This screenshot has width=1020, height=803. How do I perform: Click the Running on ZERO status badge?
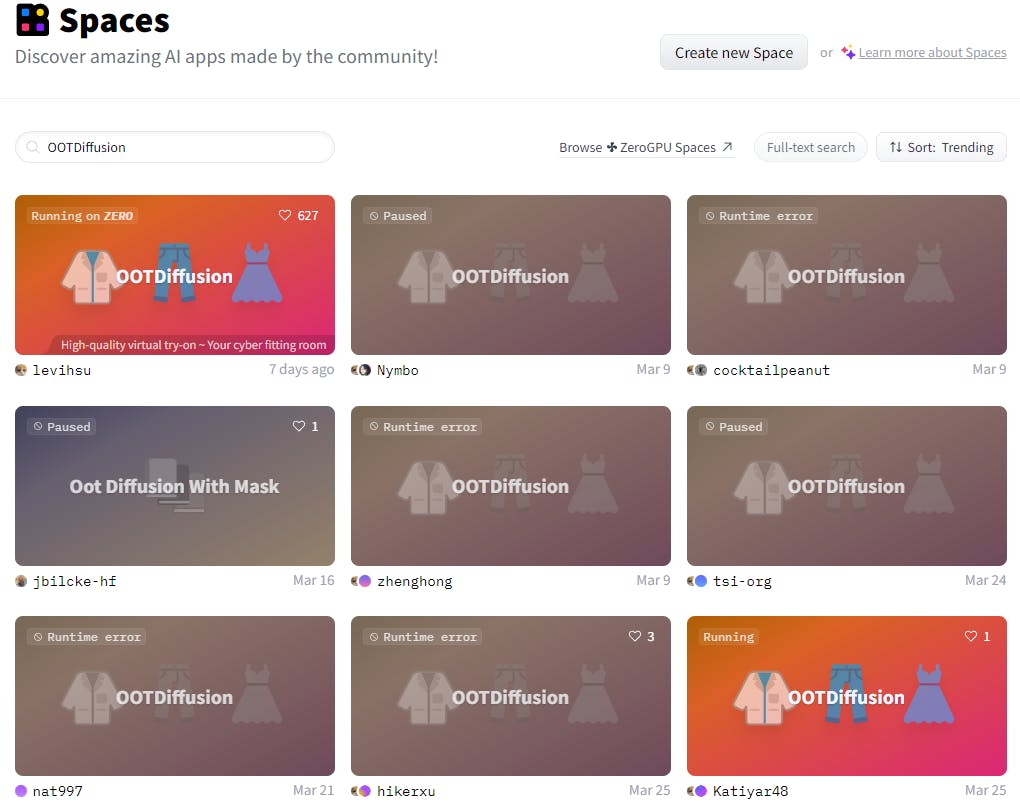(82, 216)
